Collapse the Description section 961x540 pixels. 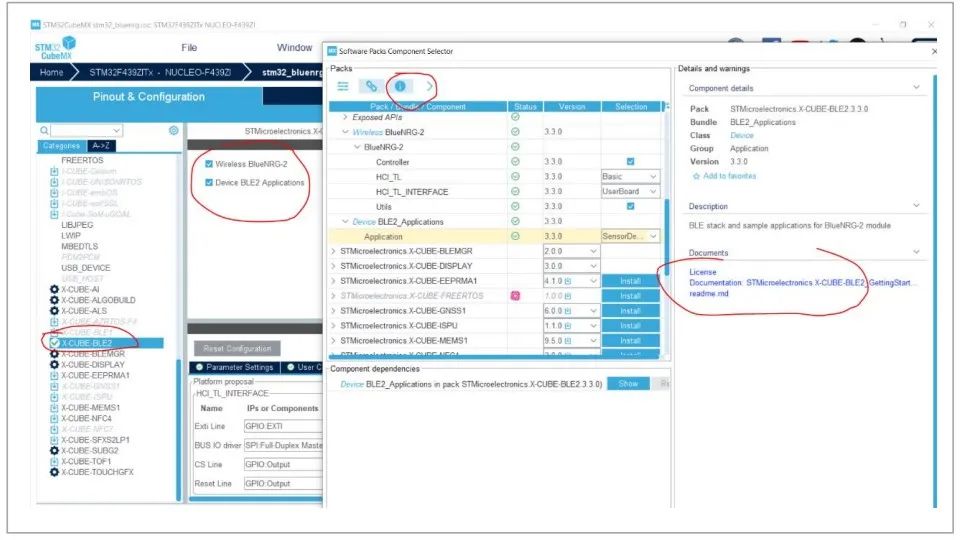click(916, 206)
